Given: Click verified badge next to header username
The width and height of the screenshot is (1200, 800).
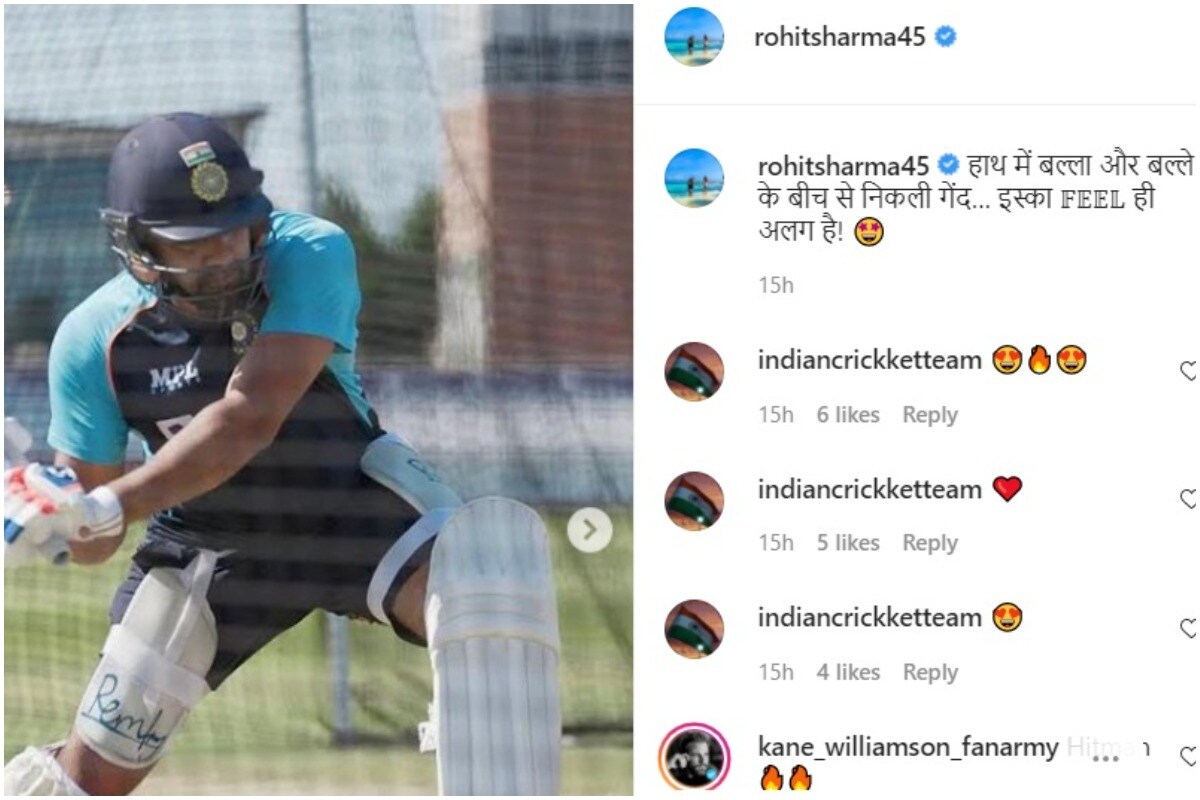Looking at the screenshot, I should point(944,37).
